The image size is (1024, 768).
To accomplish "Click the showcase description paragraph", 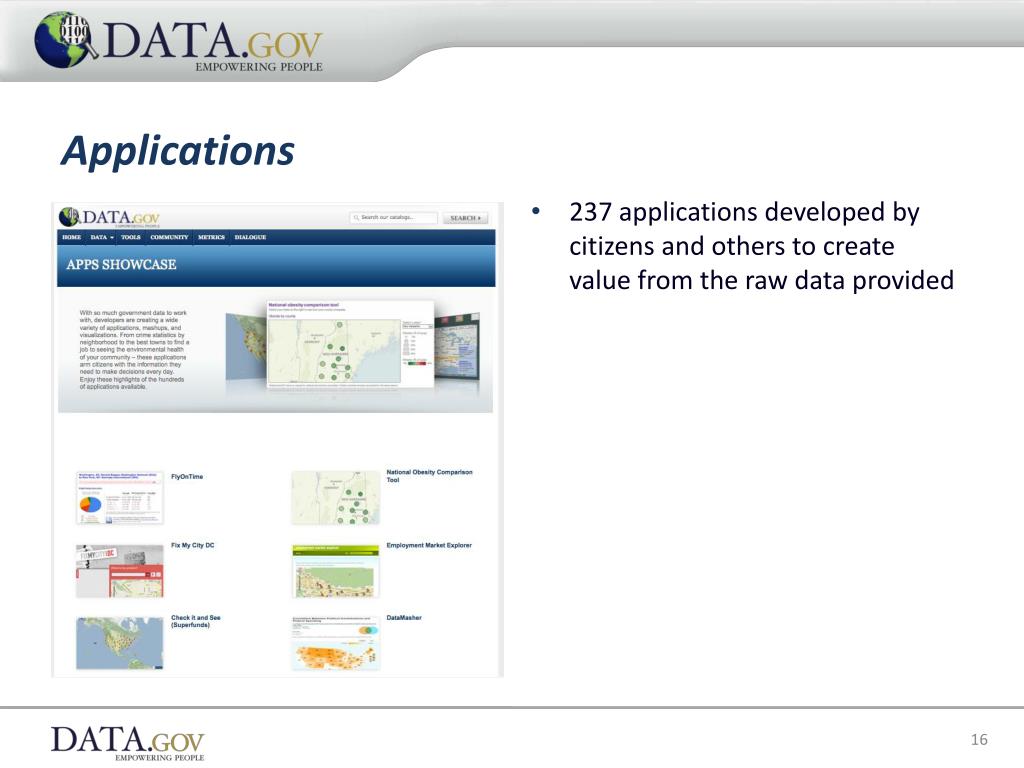I will tap(134, 349).
